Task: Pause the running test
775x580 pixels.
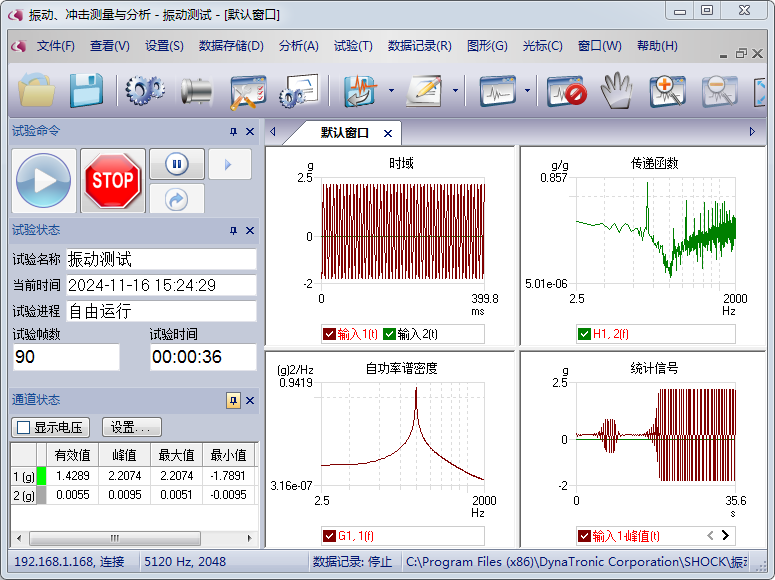Action: point(176,164)
